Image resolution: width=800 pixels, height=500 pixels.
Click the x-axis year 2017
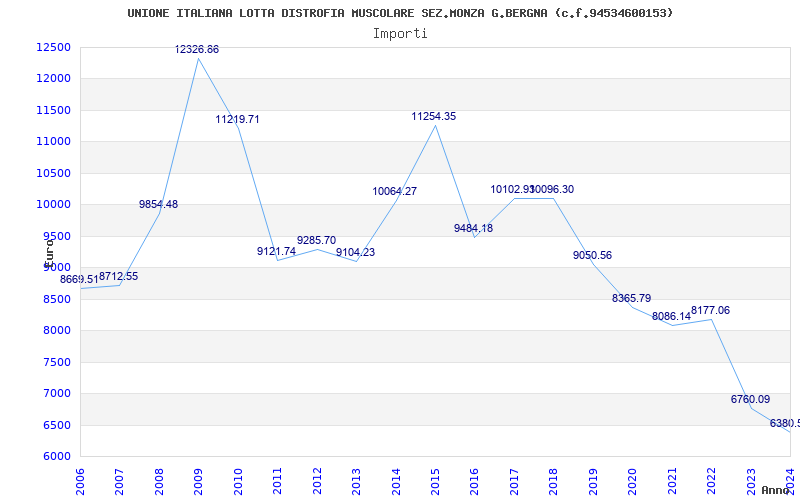pyautogui.click(x=514, y=482)
